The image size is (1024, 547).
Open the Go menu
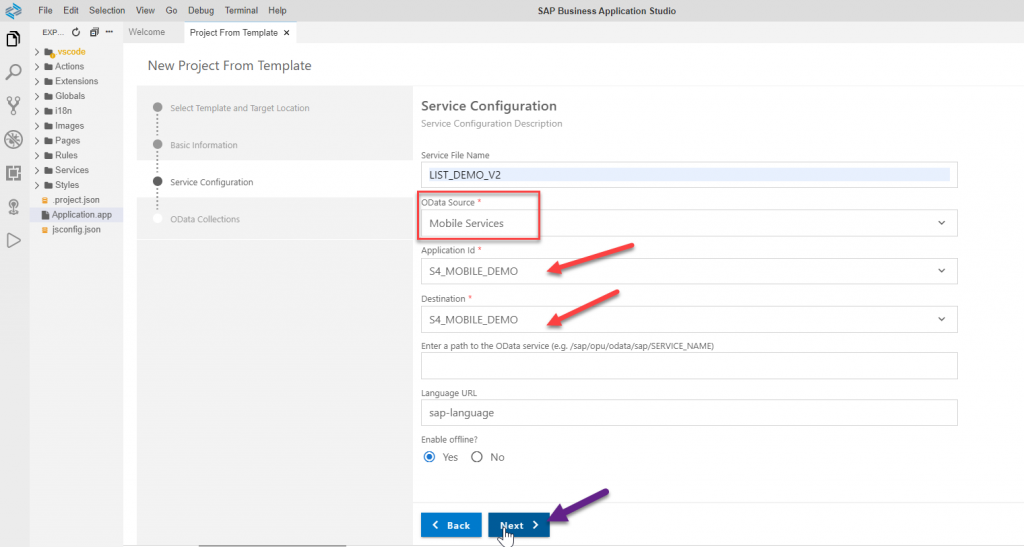(171, 10)
